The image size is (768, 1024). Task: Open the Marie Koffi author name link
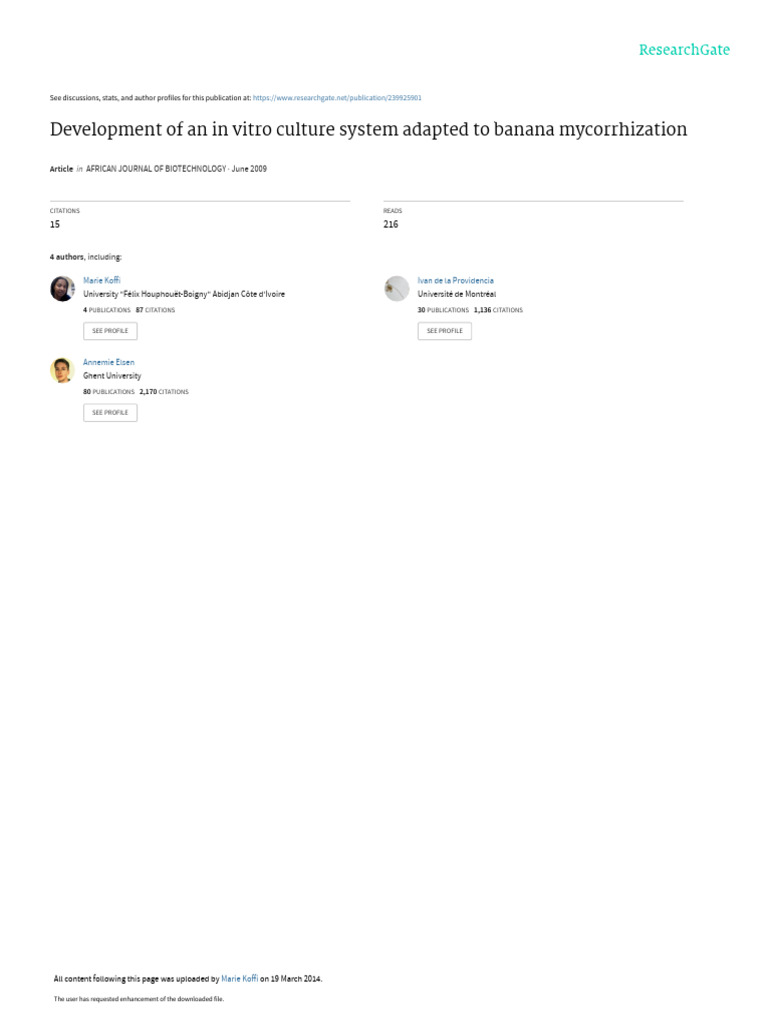[x=102, y=280]
